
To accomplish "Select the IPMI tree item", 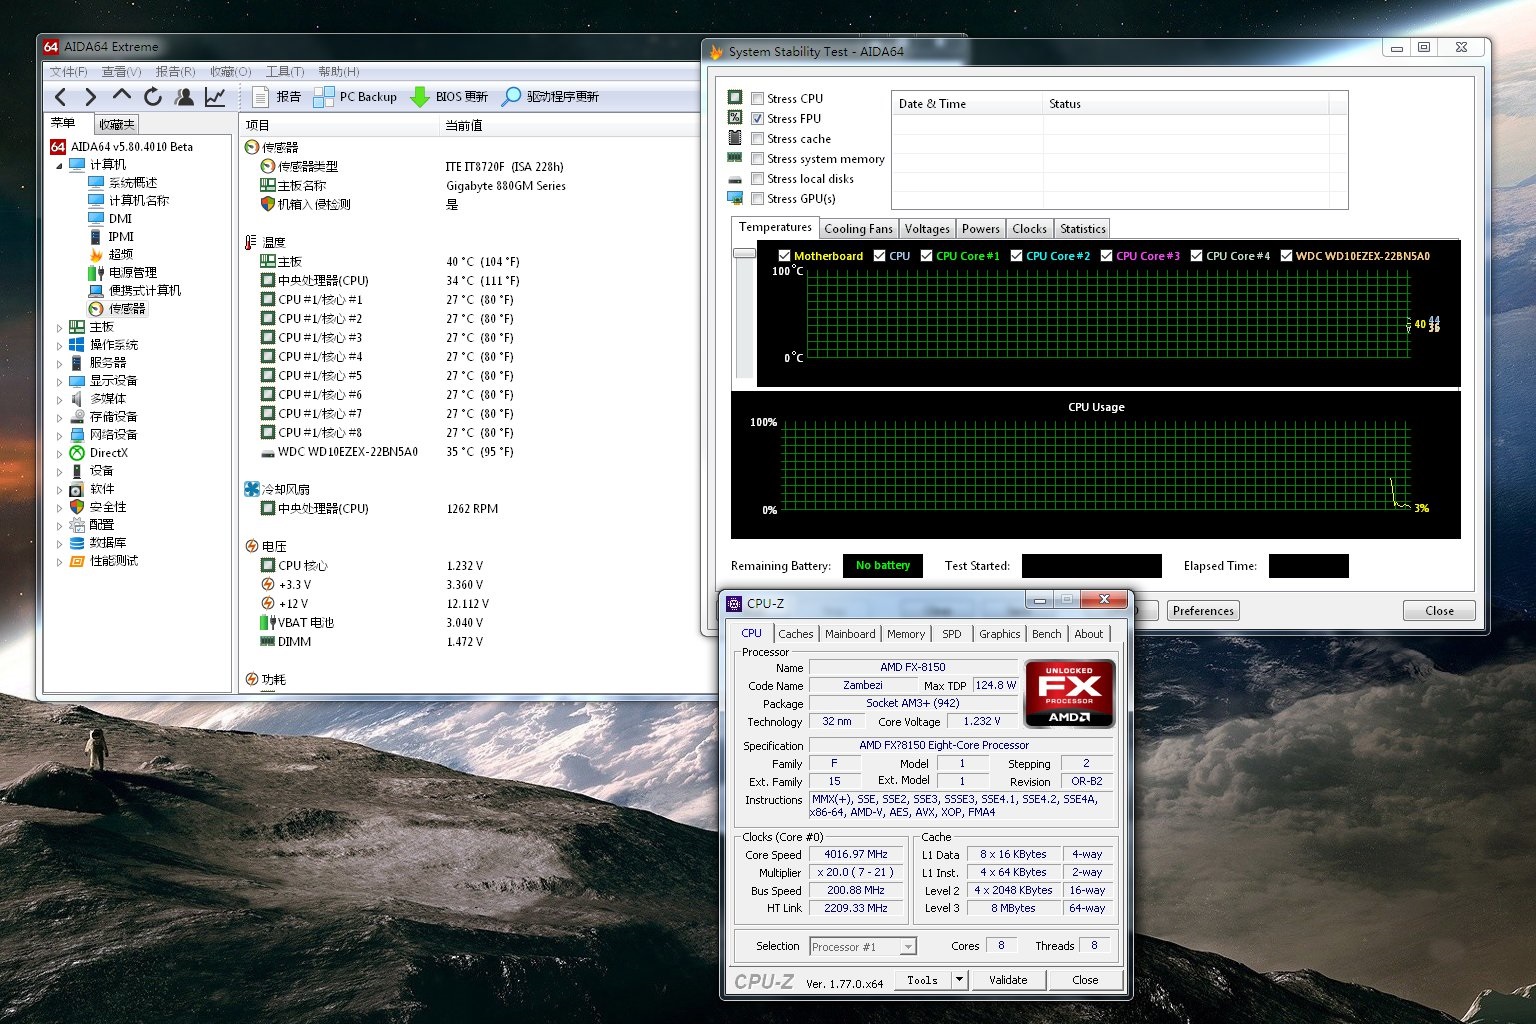I will coord(121,236).
